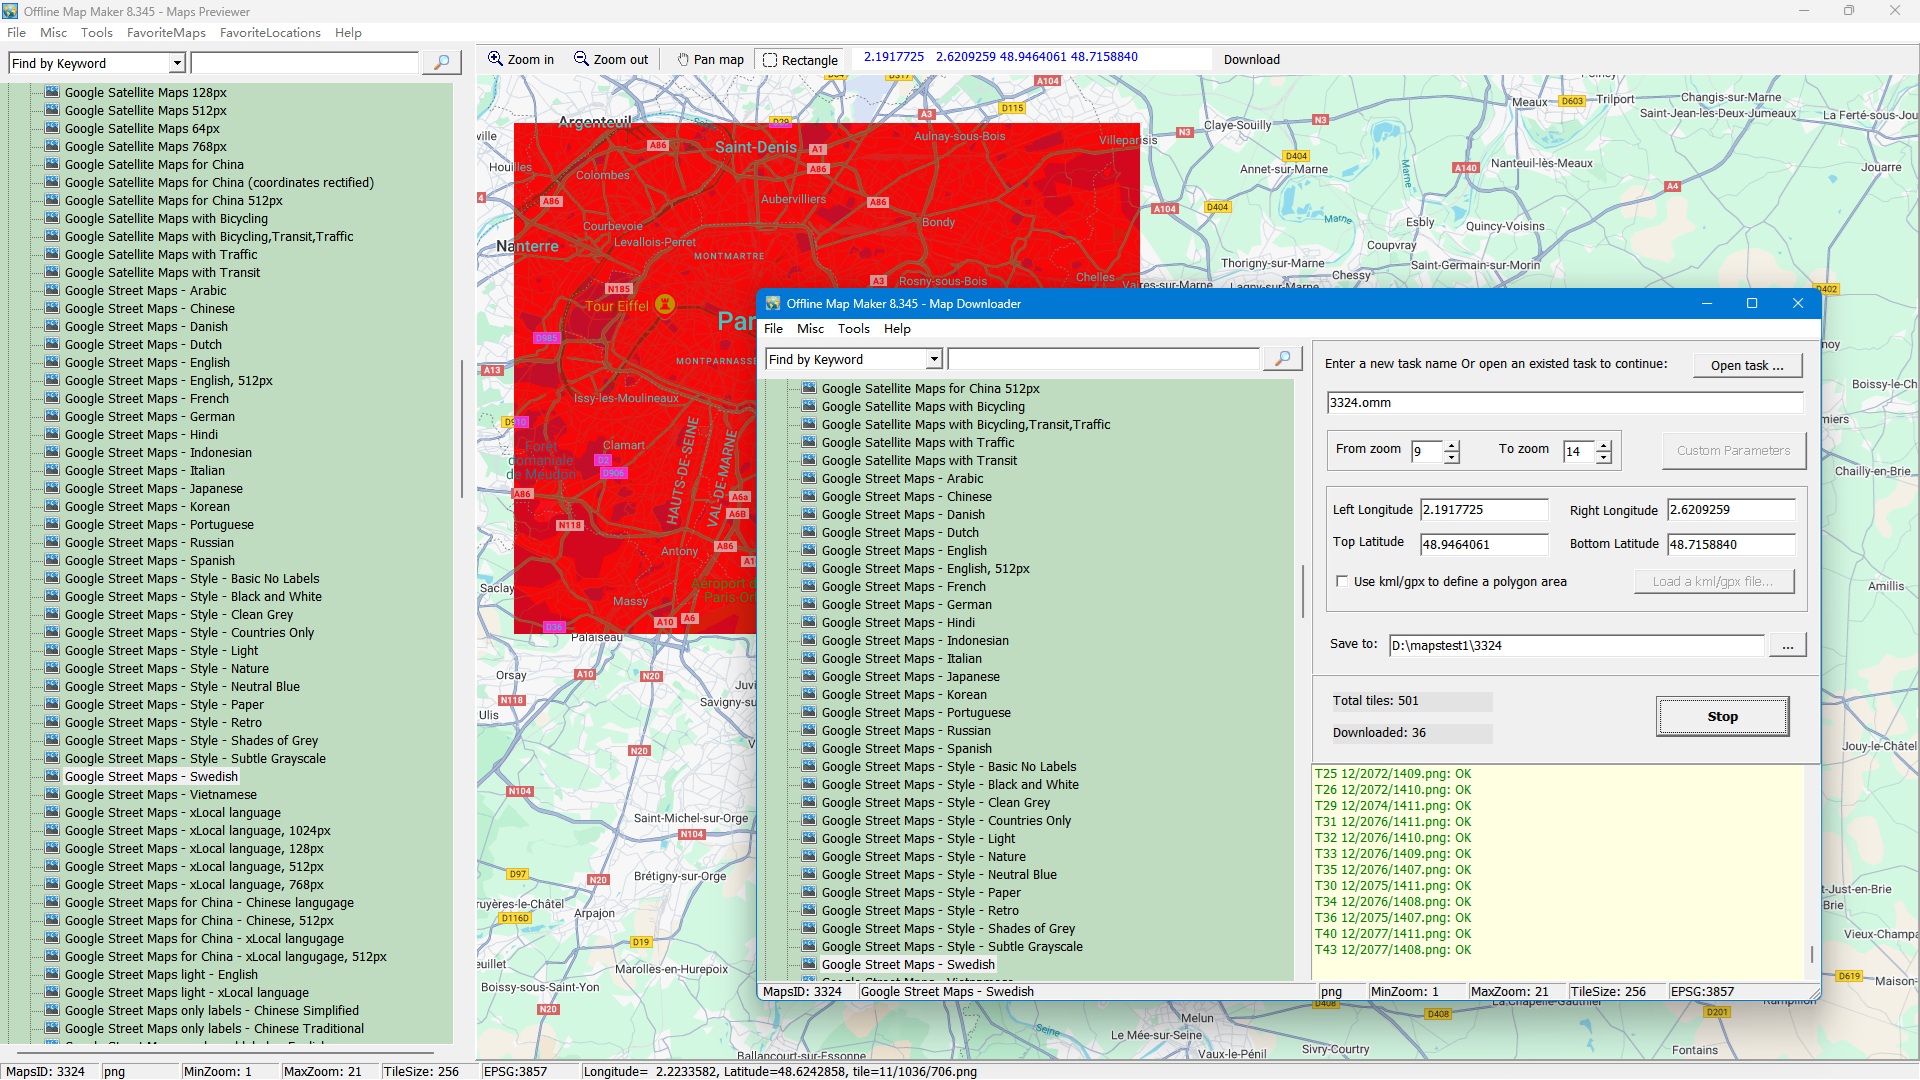
Task: Activate the Rectangle selection tool
Action: (799, 60)
